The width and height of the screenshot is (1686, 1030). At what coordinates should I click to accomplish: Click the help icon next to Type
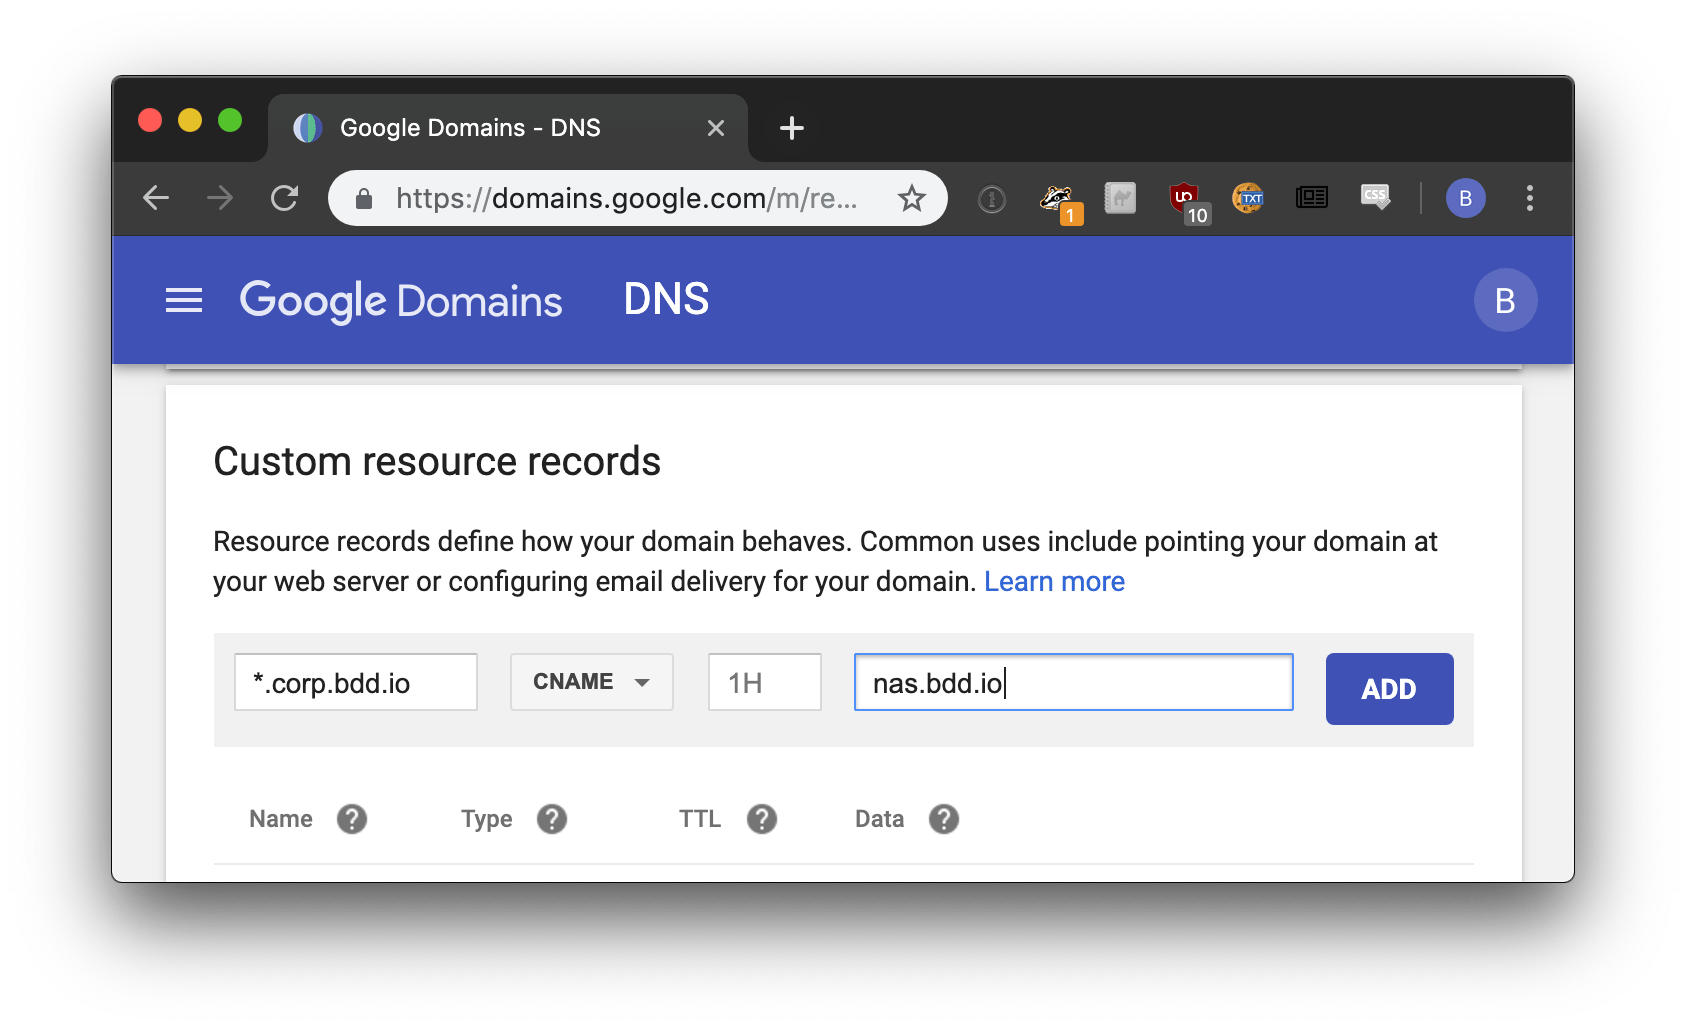pos(552,819)
